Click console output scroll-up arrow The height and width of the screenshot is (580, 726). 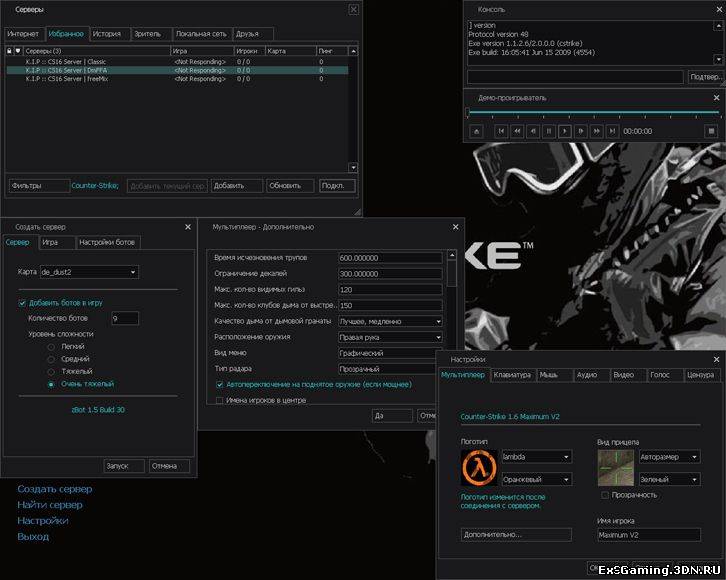(719, 26)
